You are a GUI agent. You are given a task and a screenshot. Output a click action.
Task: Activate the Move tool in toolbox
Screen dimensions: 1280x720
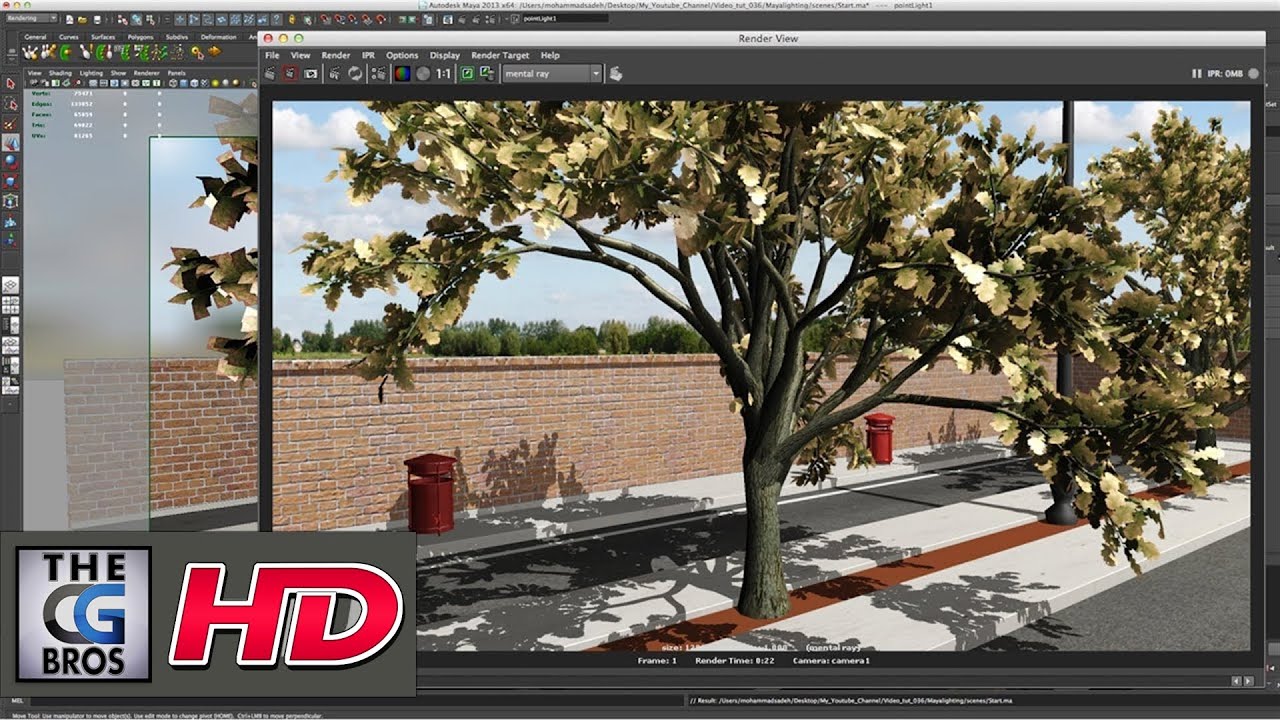10,144
